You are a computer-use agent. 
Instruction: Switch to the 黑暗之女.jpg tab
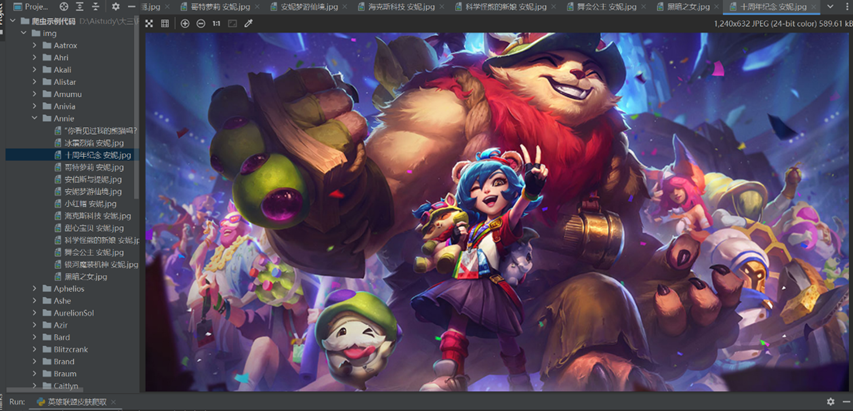point(690,7)
